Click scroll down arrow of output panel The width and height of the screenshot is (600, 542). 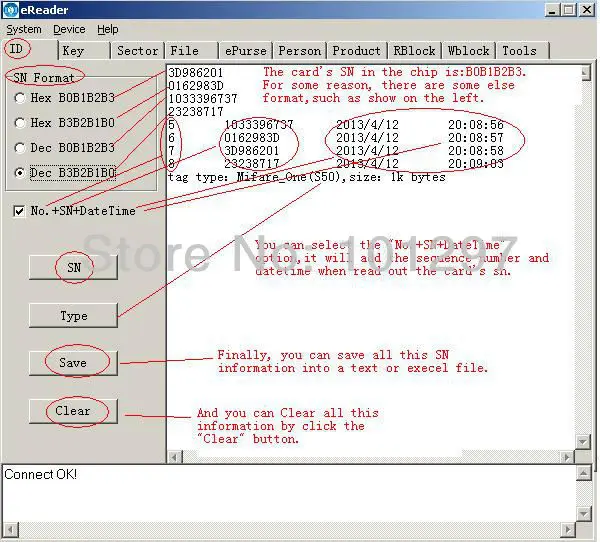583,441
